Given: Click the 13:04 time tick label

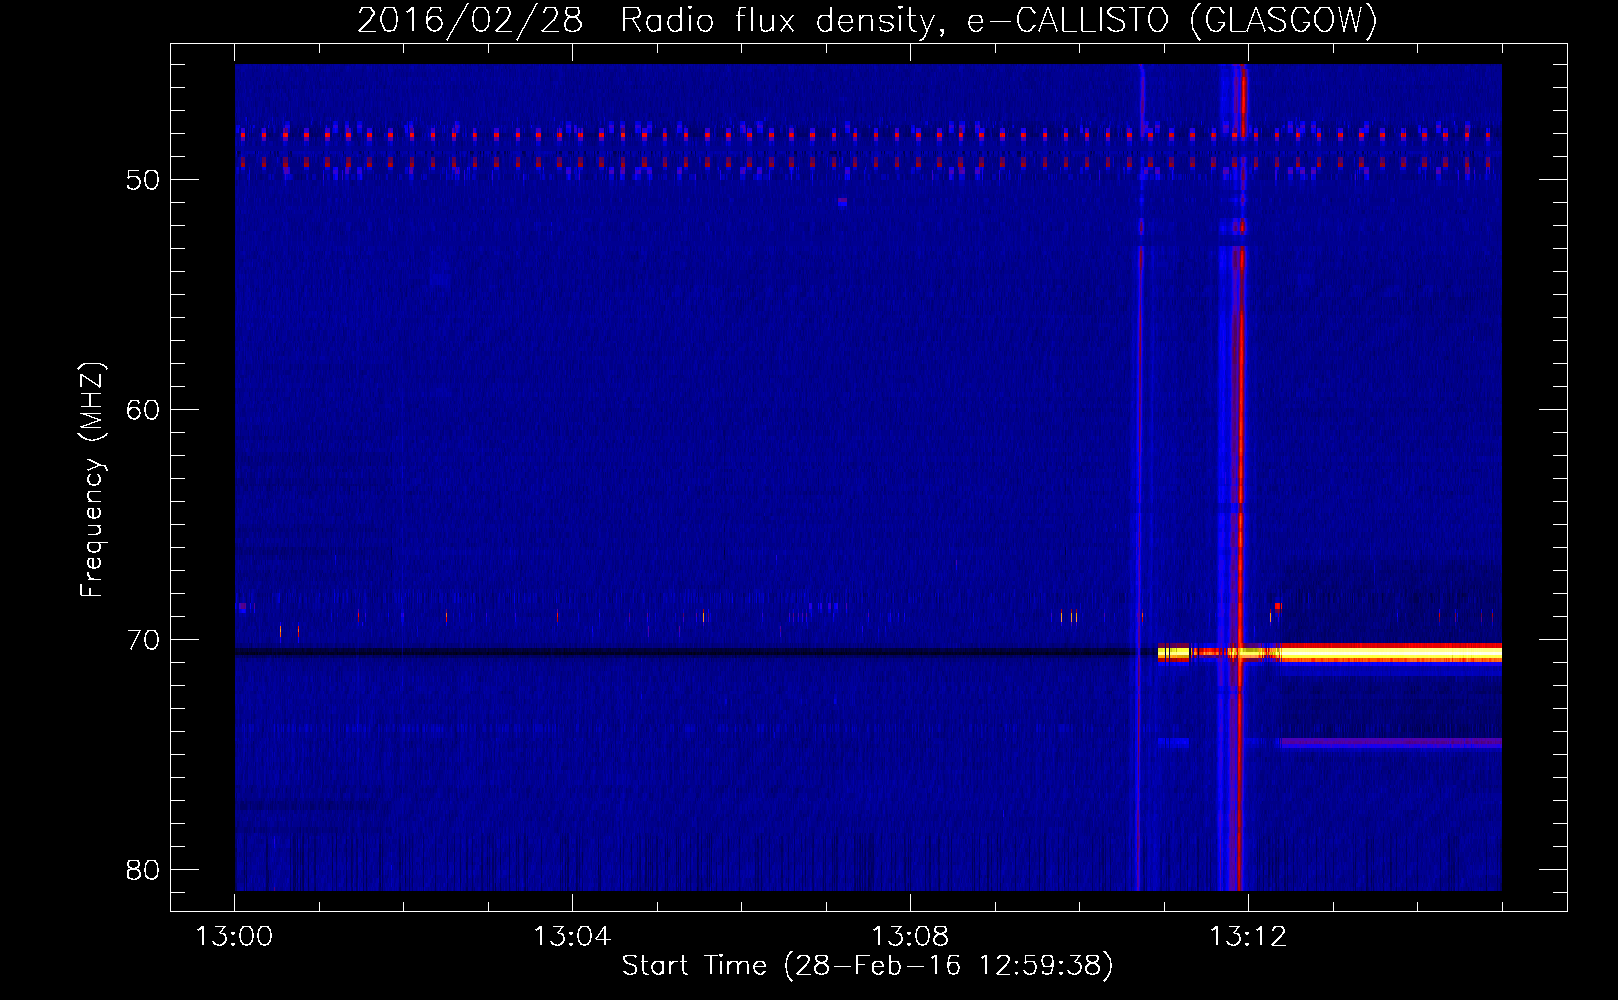Looking at the screenshot, I should click(x=572, y=937).
